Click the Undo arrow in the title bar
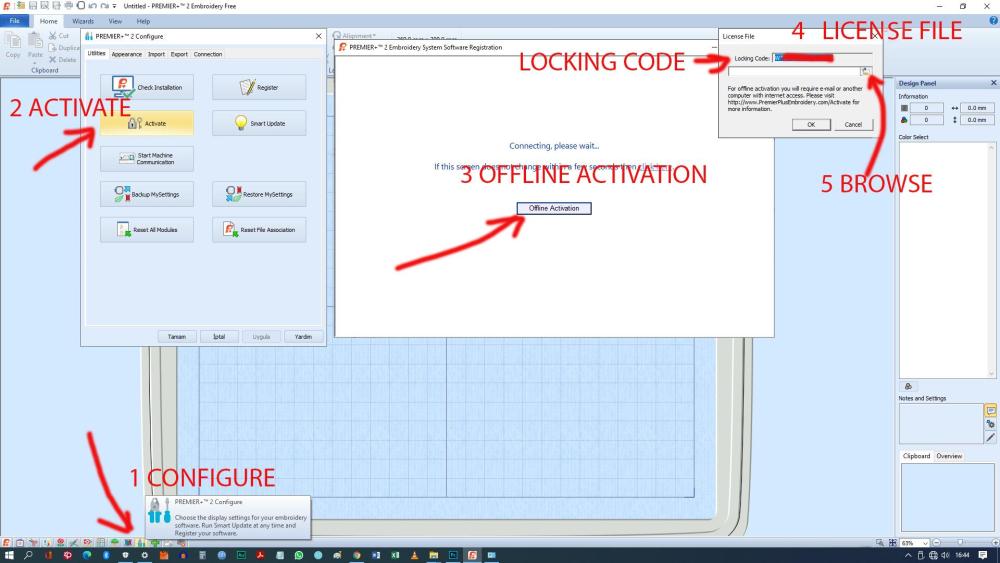Viewport: 1000px width, 563px height. pos(92,6)
